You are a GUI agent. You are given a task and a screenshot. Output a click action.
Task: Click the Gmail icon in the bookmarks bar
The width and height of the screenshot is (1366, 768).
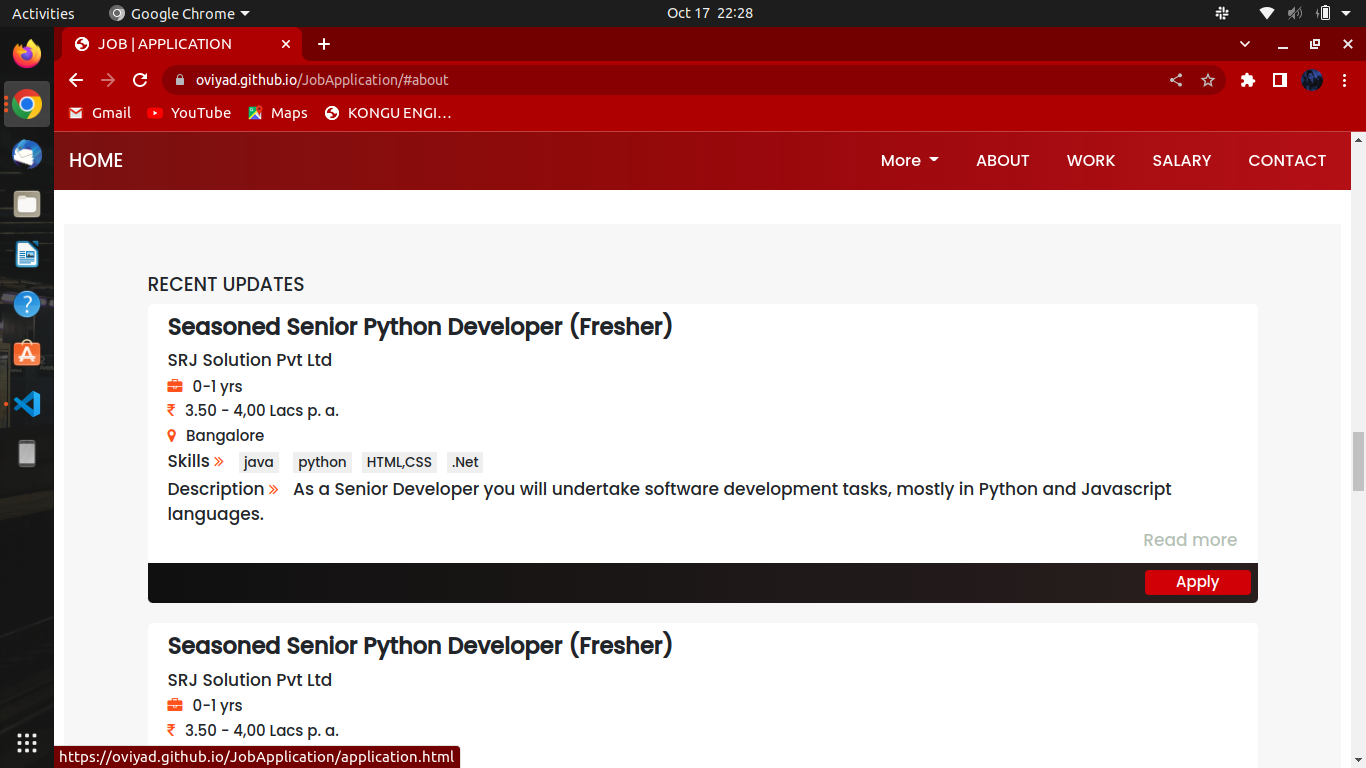tap(75, 113)
